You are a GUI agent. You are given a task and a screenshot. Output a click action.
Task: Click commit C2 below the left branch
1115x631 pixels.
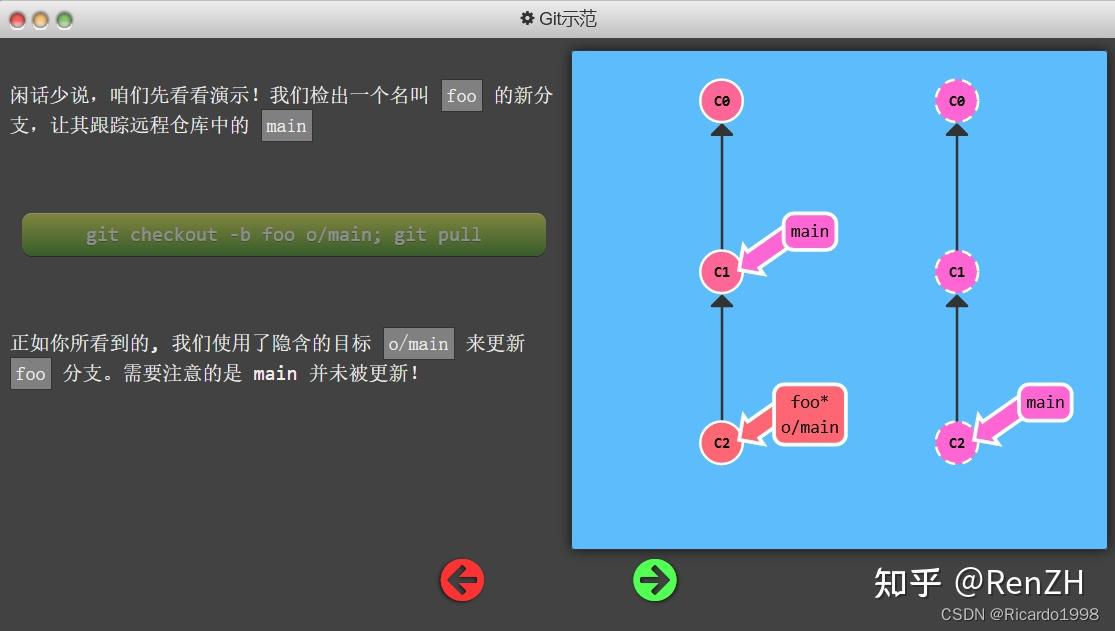click(x=720, y=443)
